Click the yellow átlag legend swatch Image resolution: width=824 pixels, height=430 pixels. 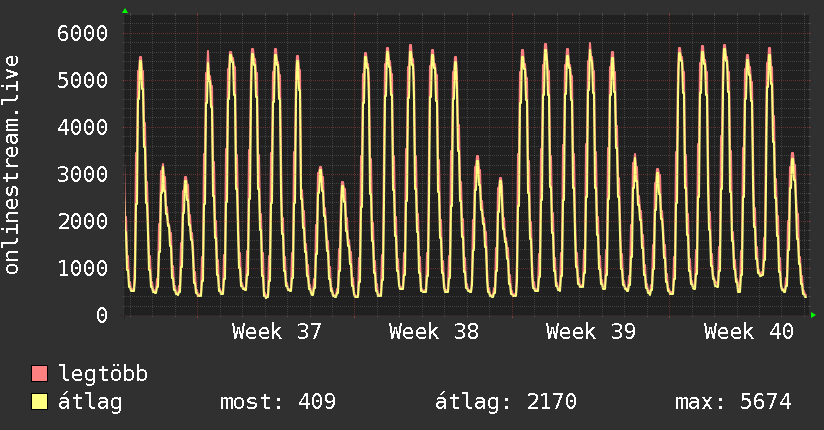click(39, 401)
